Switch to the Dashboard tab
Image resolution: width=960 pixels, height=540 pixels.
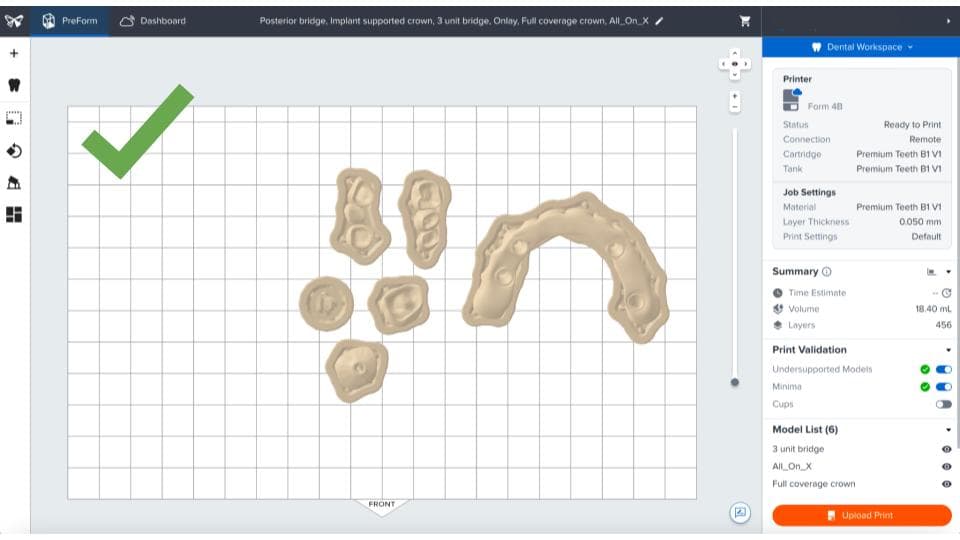pos(152,20)
